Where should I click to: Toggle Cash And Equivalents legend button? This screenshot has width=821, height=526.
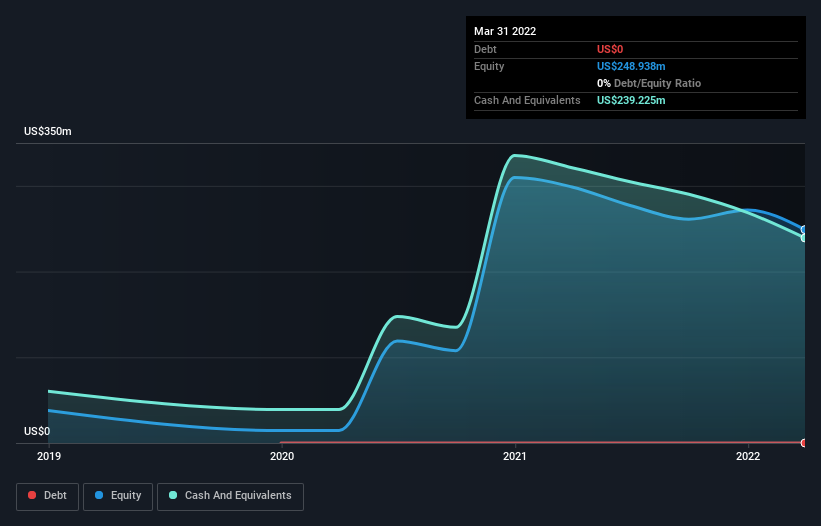pyautogui.click(x=230, y=496)
